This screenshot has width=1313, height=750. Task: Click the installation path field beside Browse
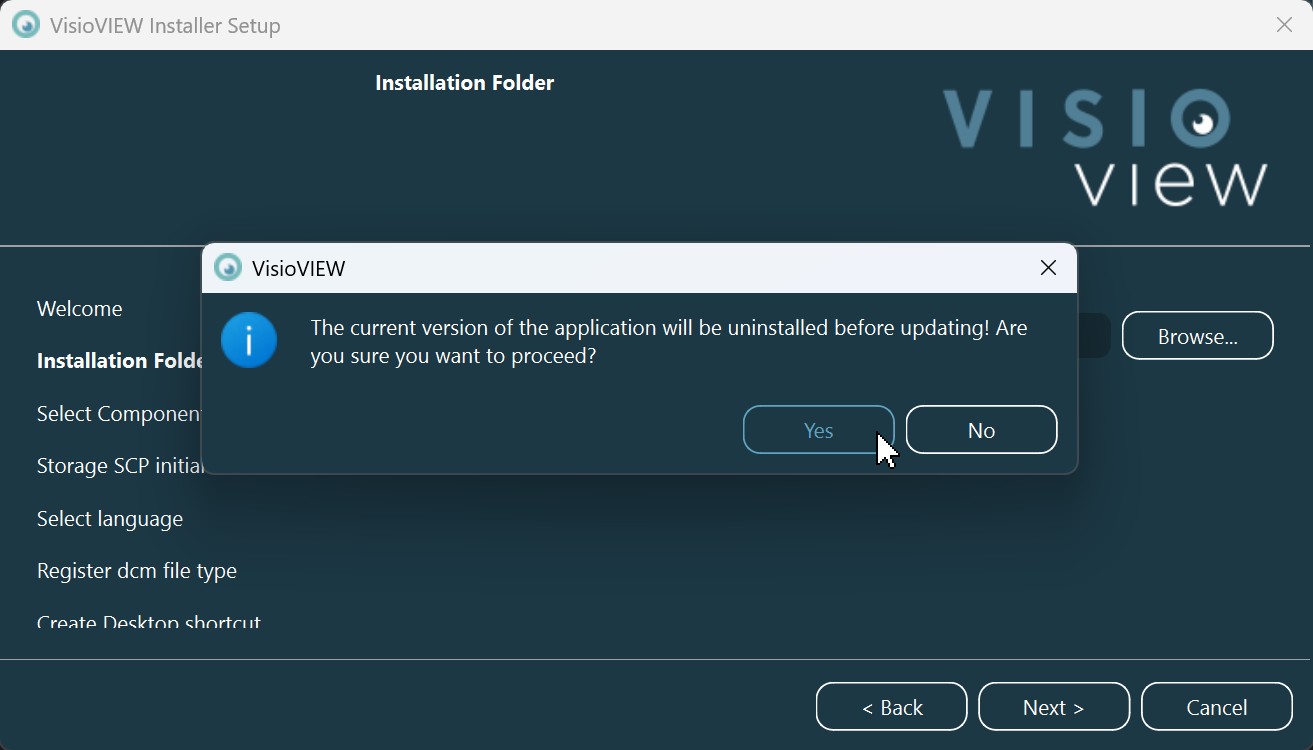pos(1093,336)
